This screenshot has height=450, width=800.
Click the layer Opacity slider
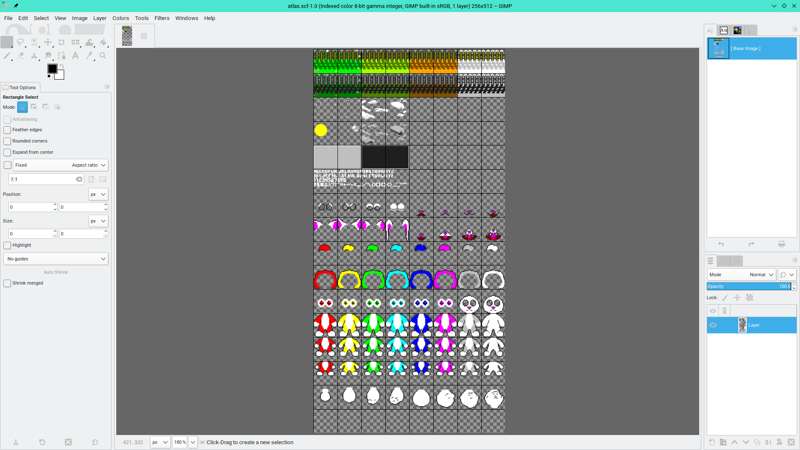coord(748,286)
